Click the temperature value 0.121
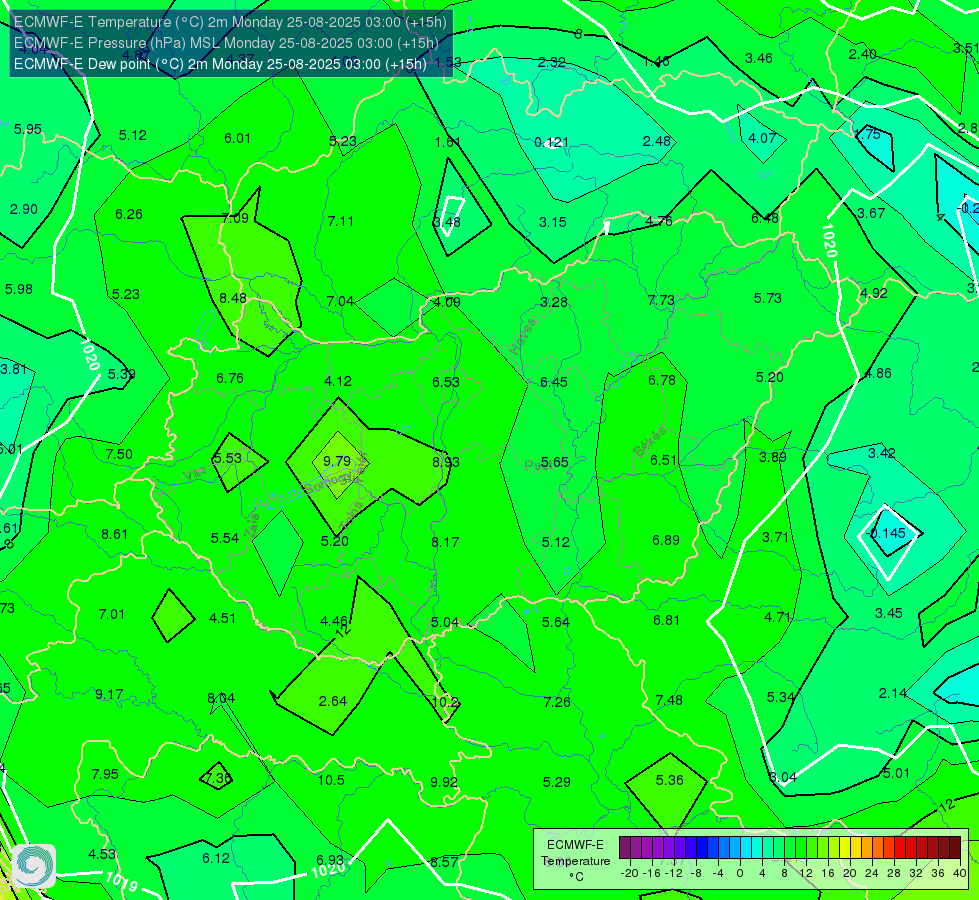Viewport: 979px width, 900px height. [551, 142]
